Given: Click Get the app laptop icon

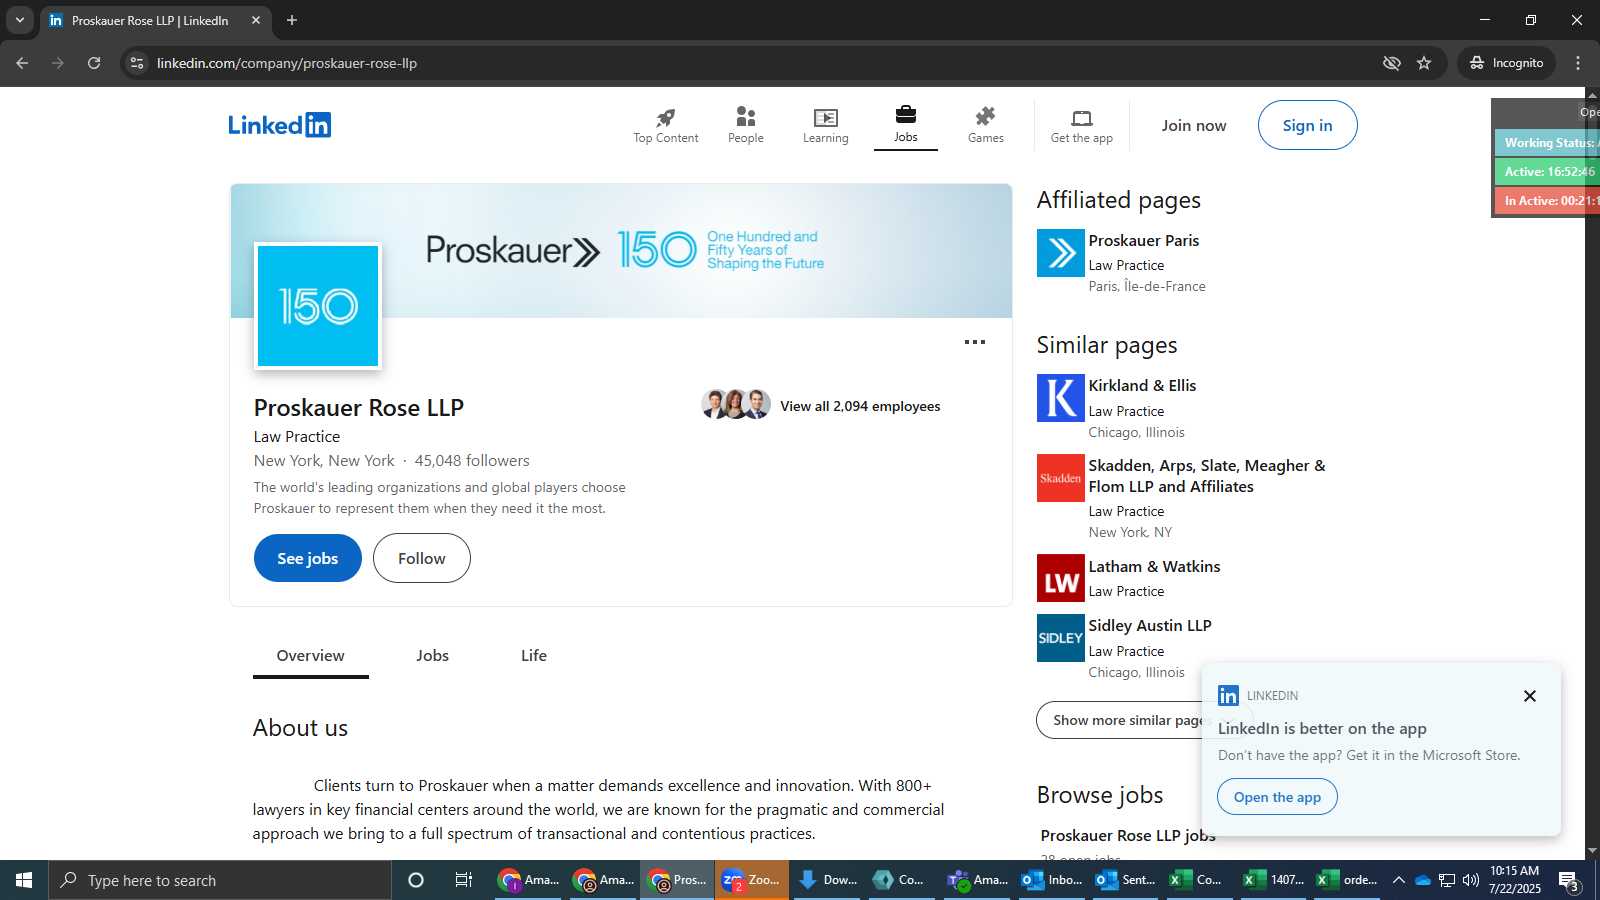Looking at the screenshot, I should click(1081, 126).
